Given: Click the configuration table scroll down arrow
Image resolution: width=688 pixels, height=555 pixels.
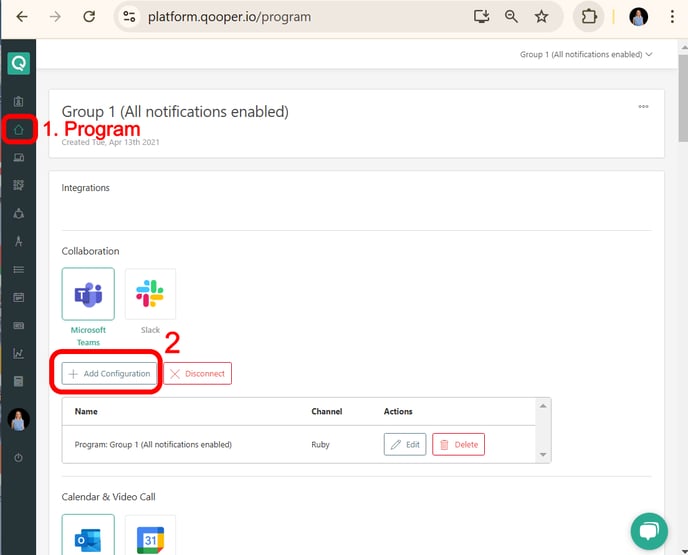Looking at the screenshot, I should pyautogui.click(x=543, y=455).
